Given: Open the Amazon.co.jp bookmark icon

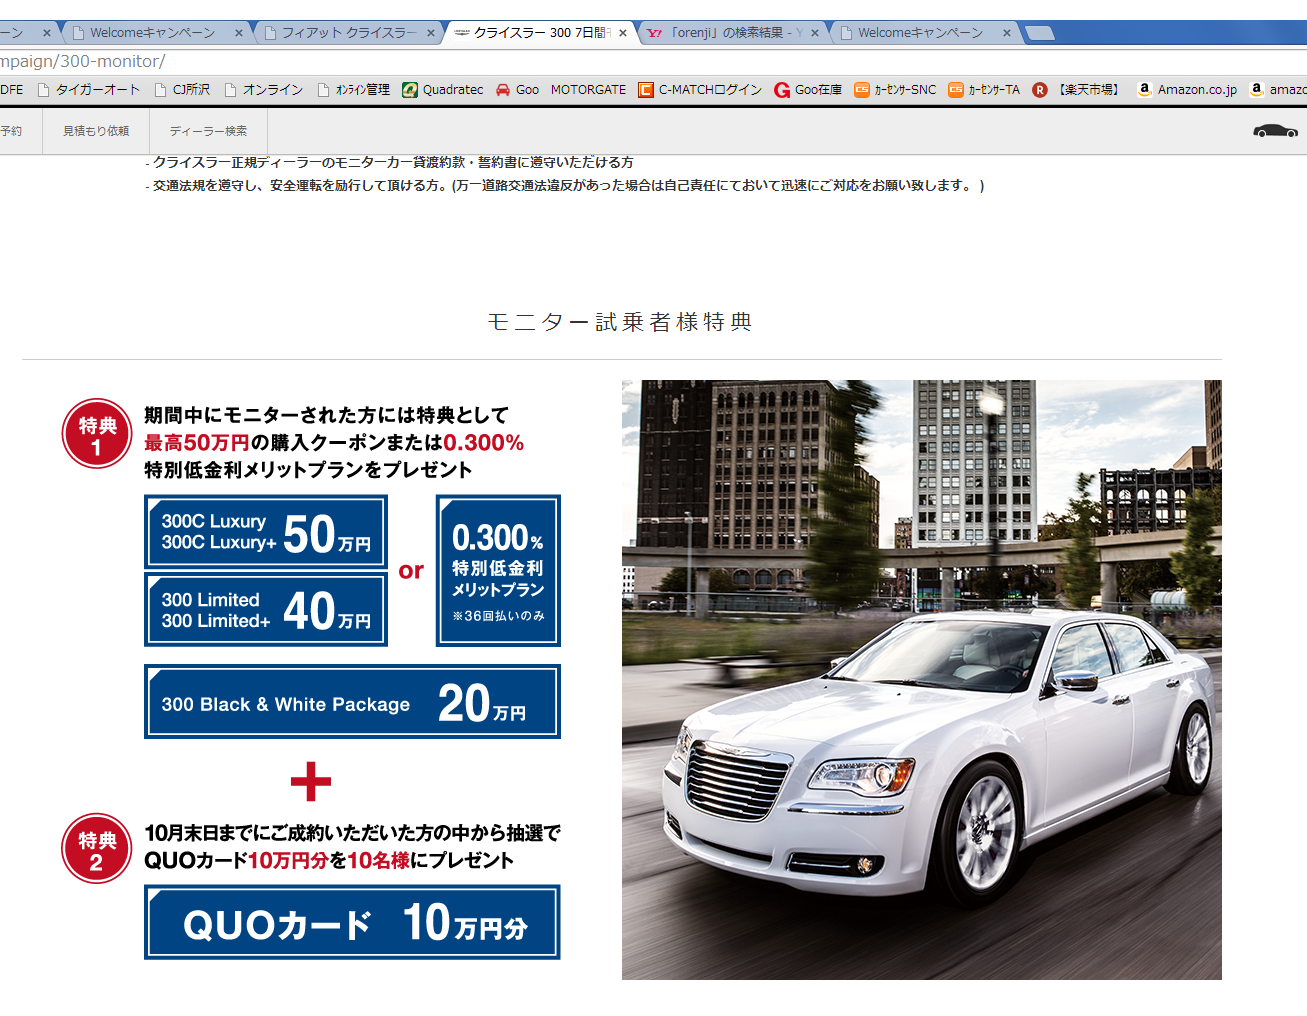Looking at the screenshot, I should 1145,90.
